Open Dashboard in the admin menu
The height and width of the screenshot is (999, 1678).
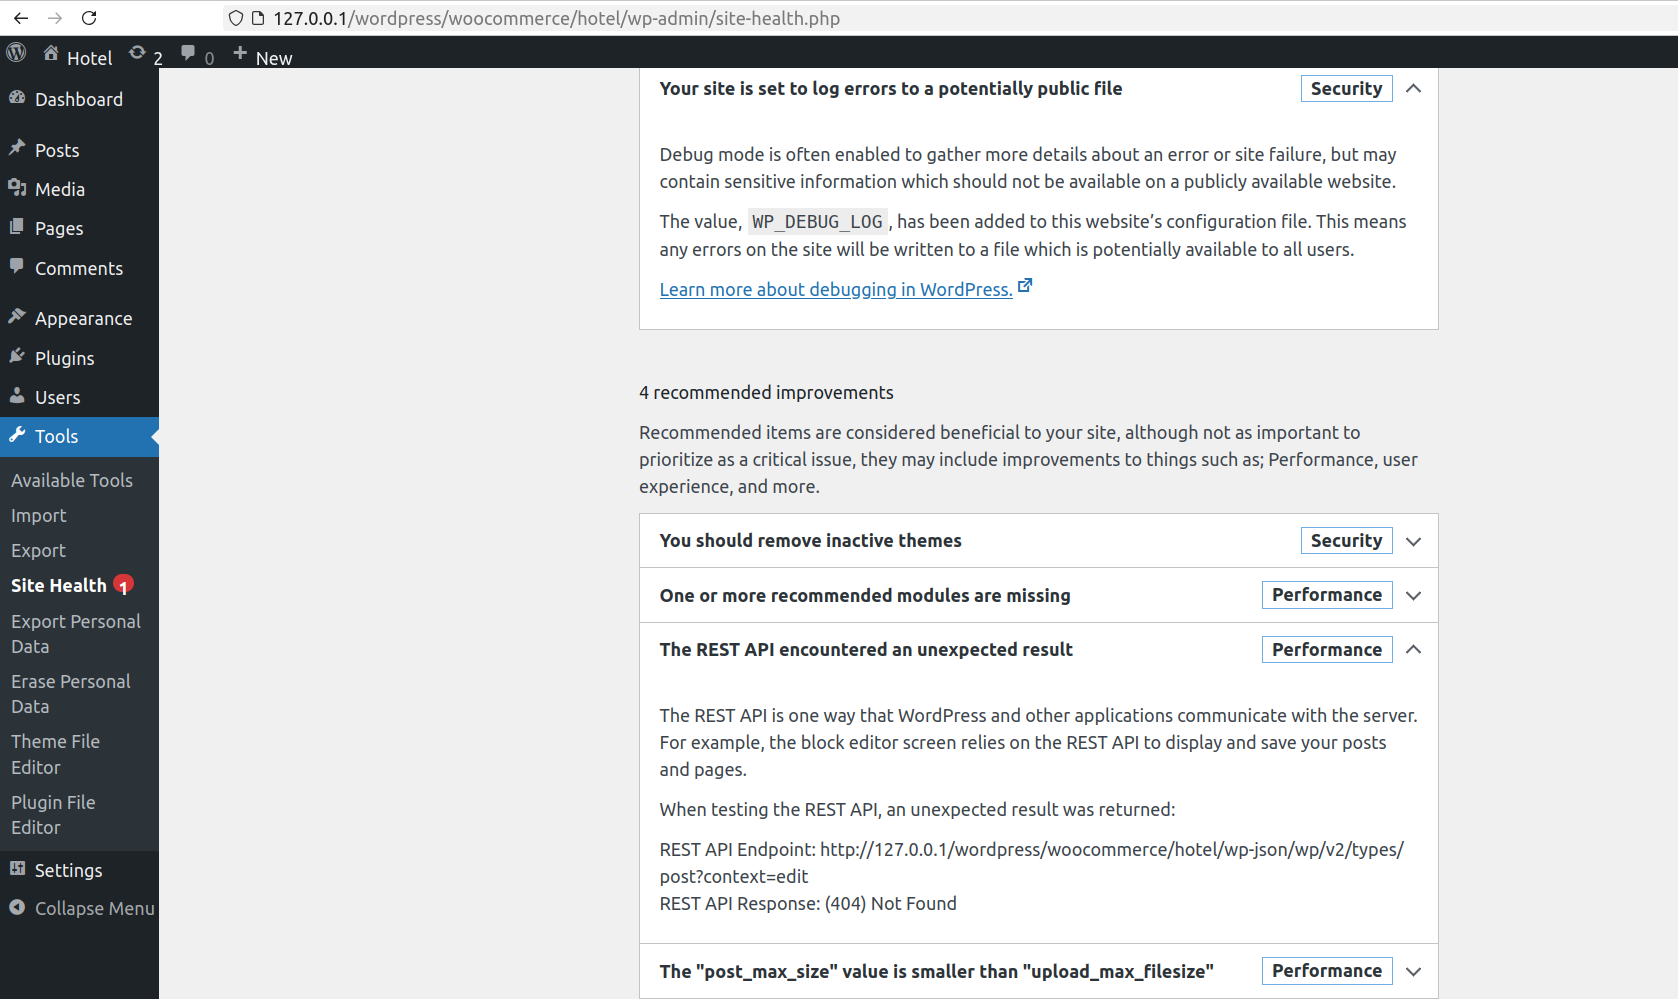pyautogui.click(x=79, y=99)
